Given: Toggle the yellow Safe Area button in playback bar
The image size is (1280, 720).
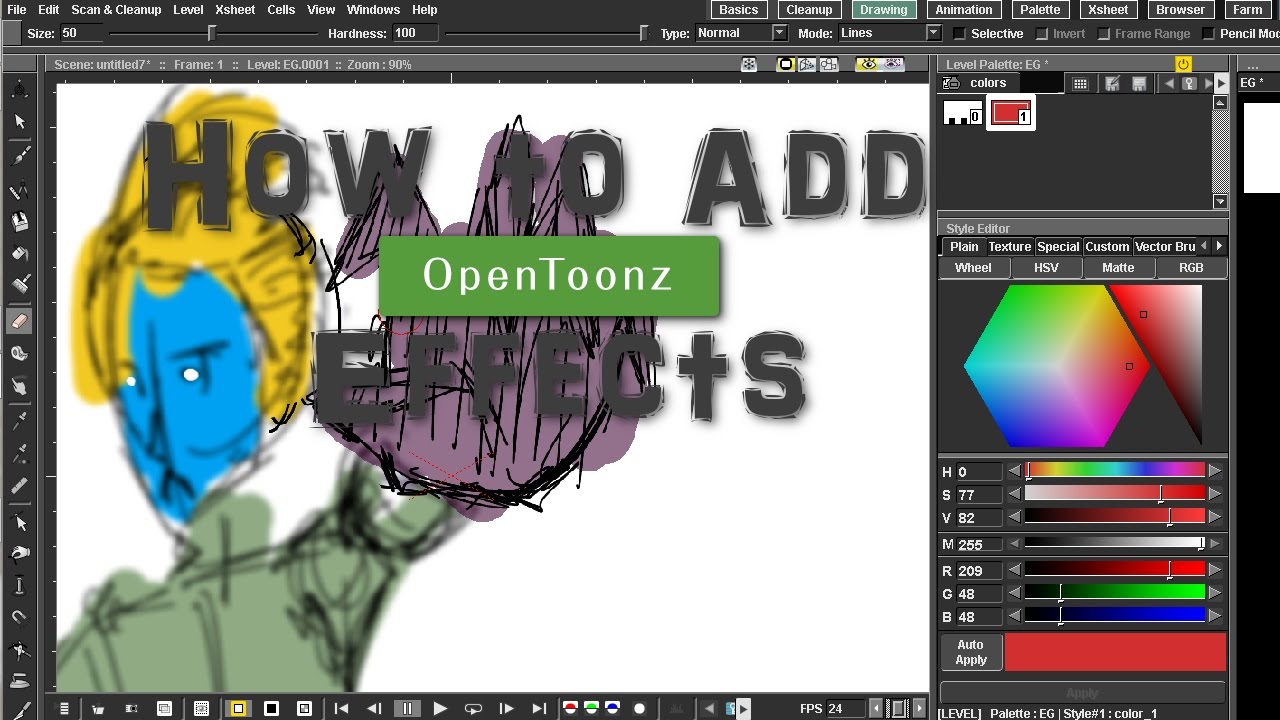Looking at the screenshot, I should point(238,709).
